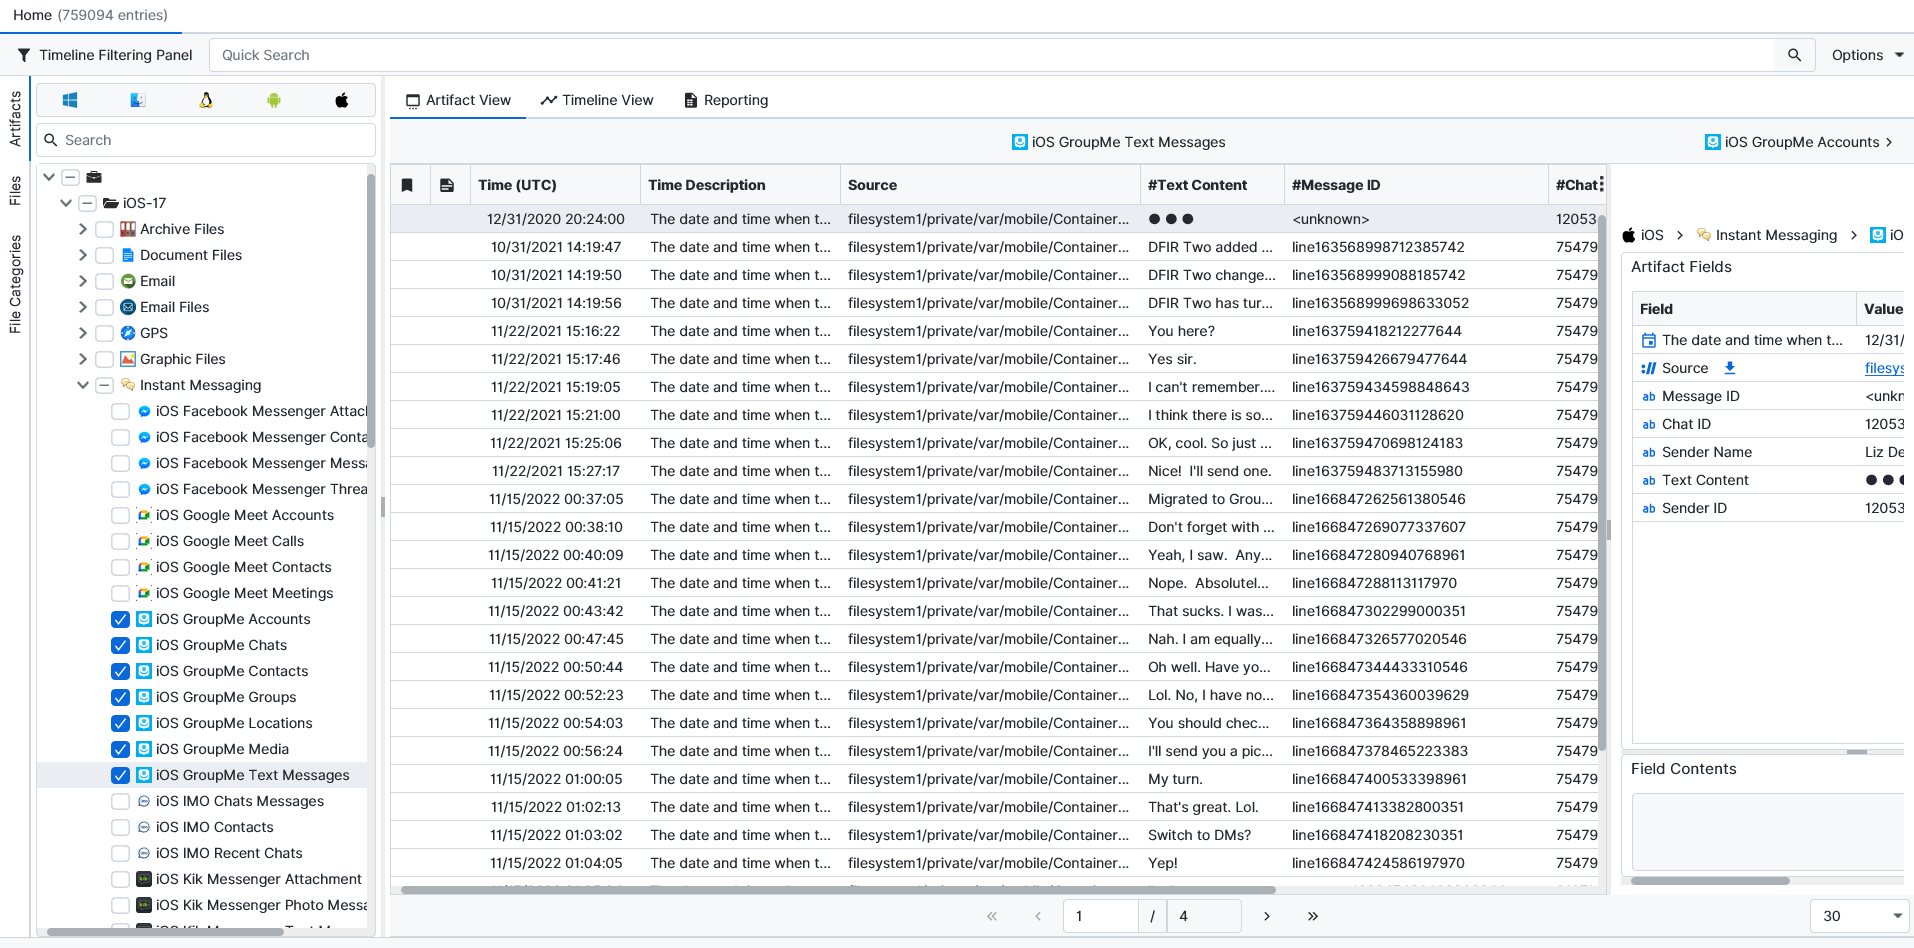
Task: Switch to Artifact View tab
Action: (x=458, y=100)
